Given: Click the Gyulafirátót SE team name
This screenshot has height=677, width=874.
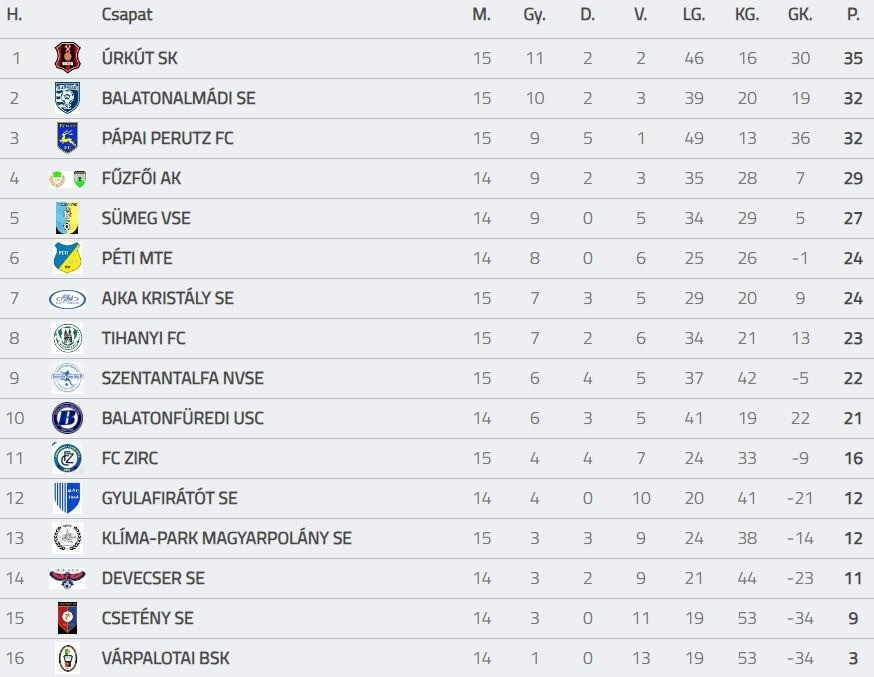Looking at the screenshot, I should tap(169, 498).
